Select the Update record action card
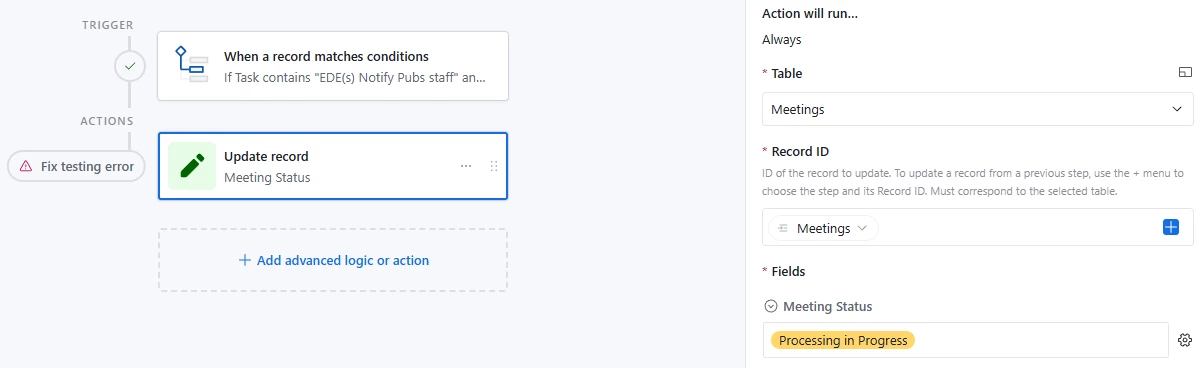Viewport: 1204px width, 368px height. tap(333, 166)
